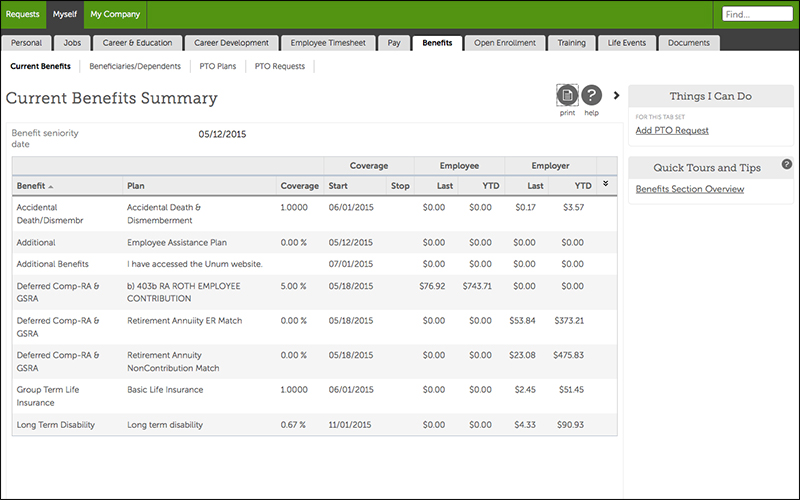Image resolution: width=800 pixels, height=500 pixels.
Task: Open the Quick Tours and Tips help icon
Action: click(x=787, y=164)
